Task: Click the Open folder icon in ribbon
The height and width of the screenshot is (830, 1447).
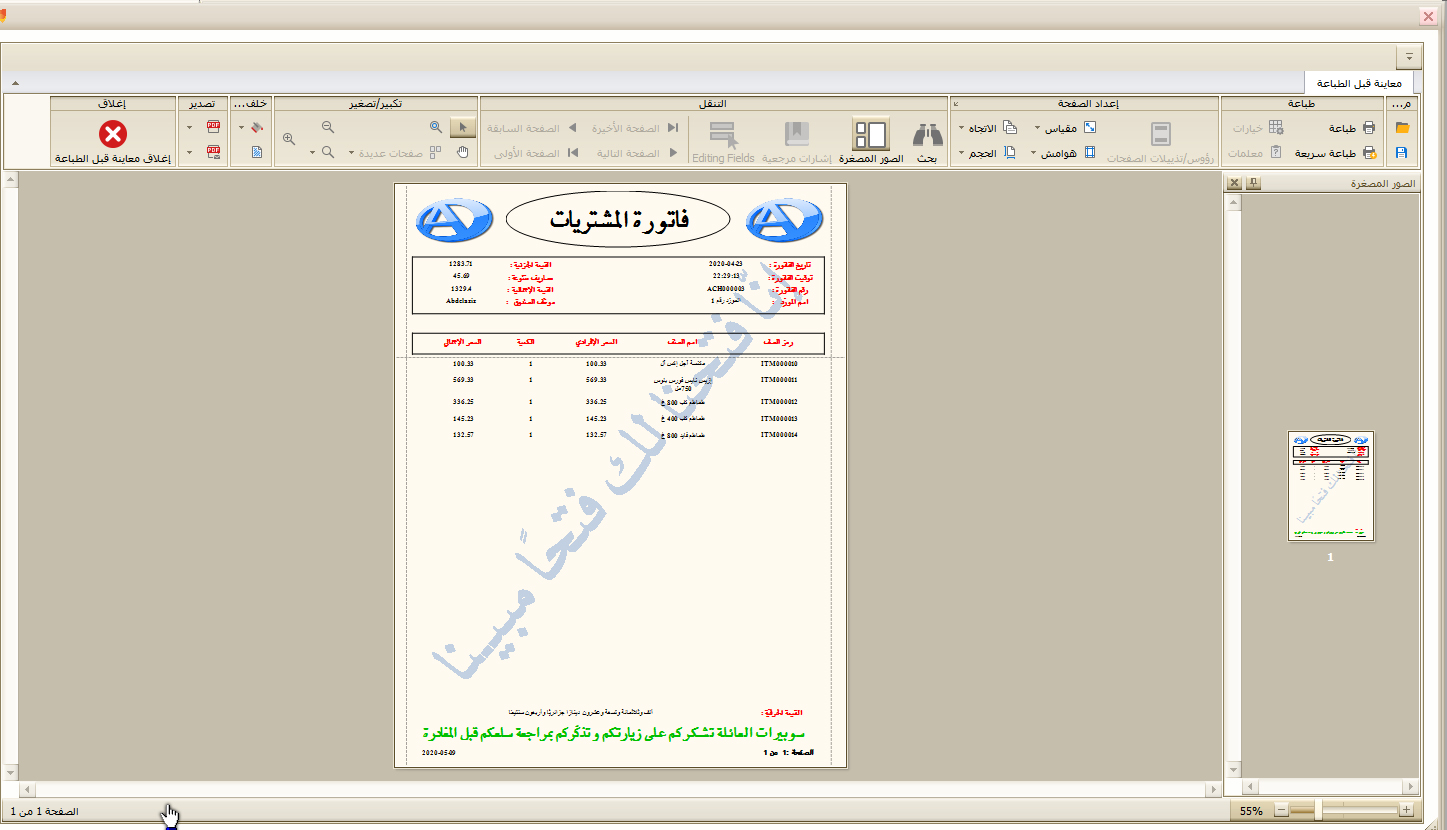Action: tap(1402, 128)
